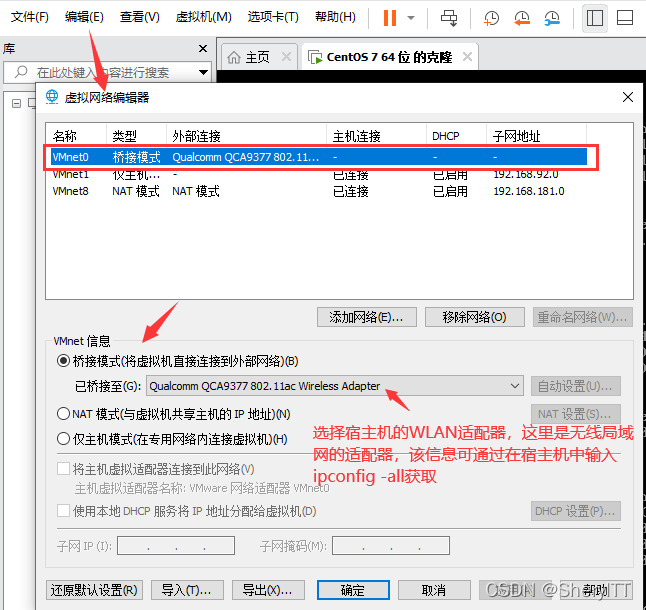Click the 还原默认设置(R) button
The height and width of the screenshot is (610, 646).
point(94,590)
